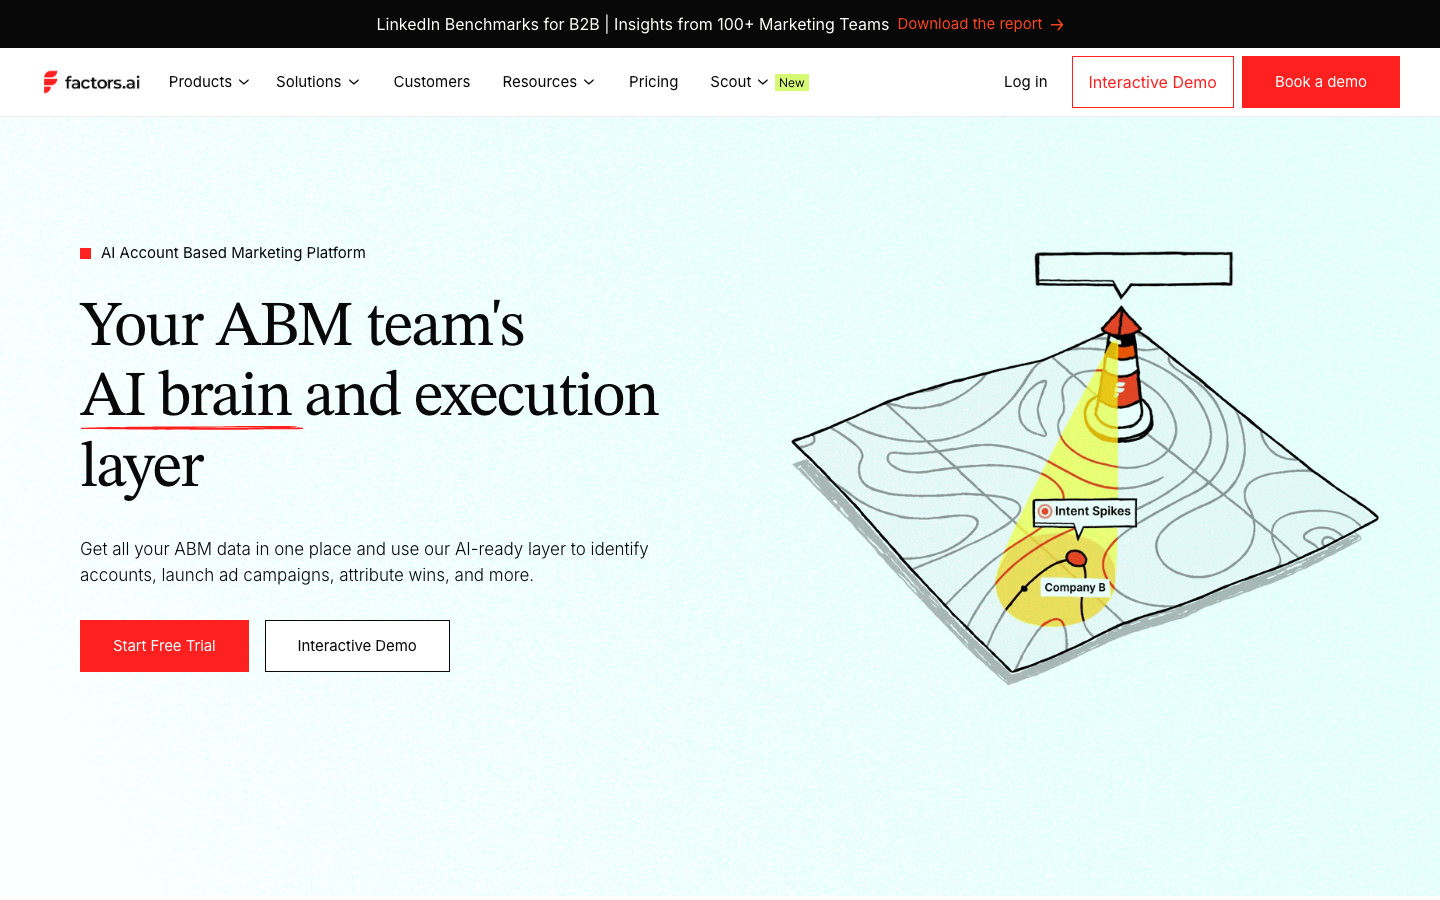Click the Intent Spikes target icon in illustration
The width and height of the screenshot is (1440, 900).
point(1045,511)
